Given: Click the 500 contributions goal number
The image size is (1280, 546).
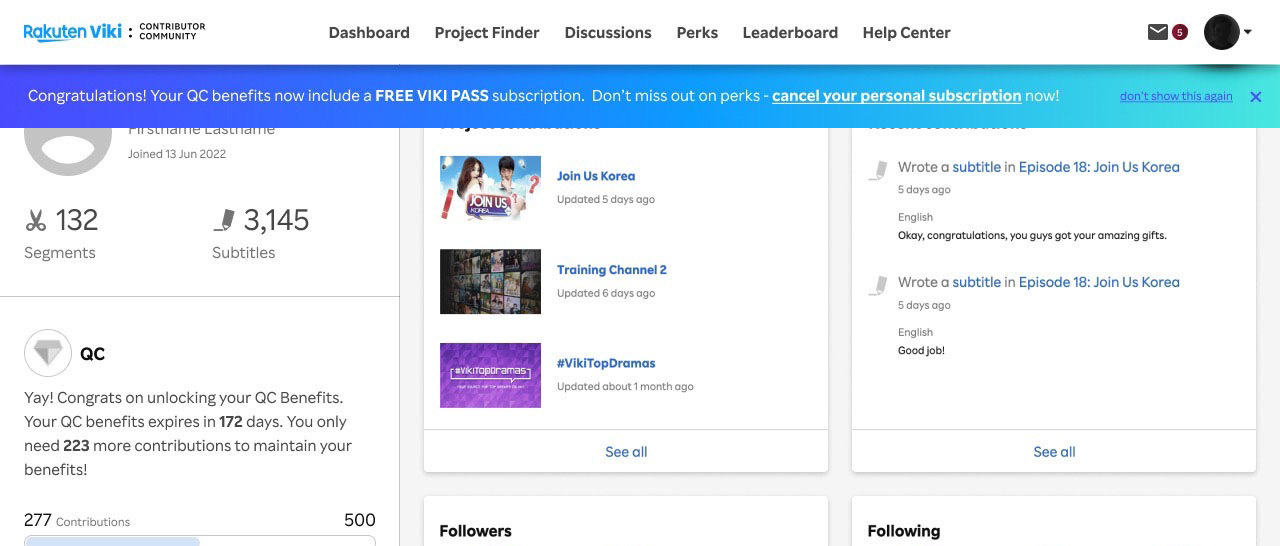Looking at the screenshot, I should click(x=359, y=520).
